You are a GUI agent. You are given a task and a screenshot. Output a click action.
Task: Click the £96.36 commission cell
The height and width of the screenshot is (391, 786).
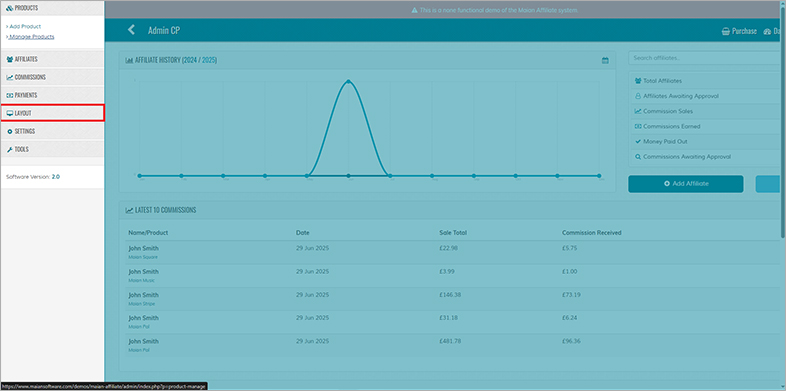571,341
